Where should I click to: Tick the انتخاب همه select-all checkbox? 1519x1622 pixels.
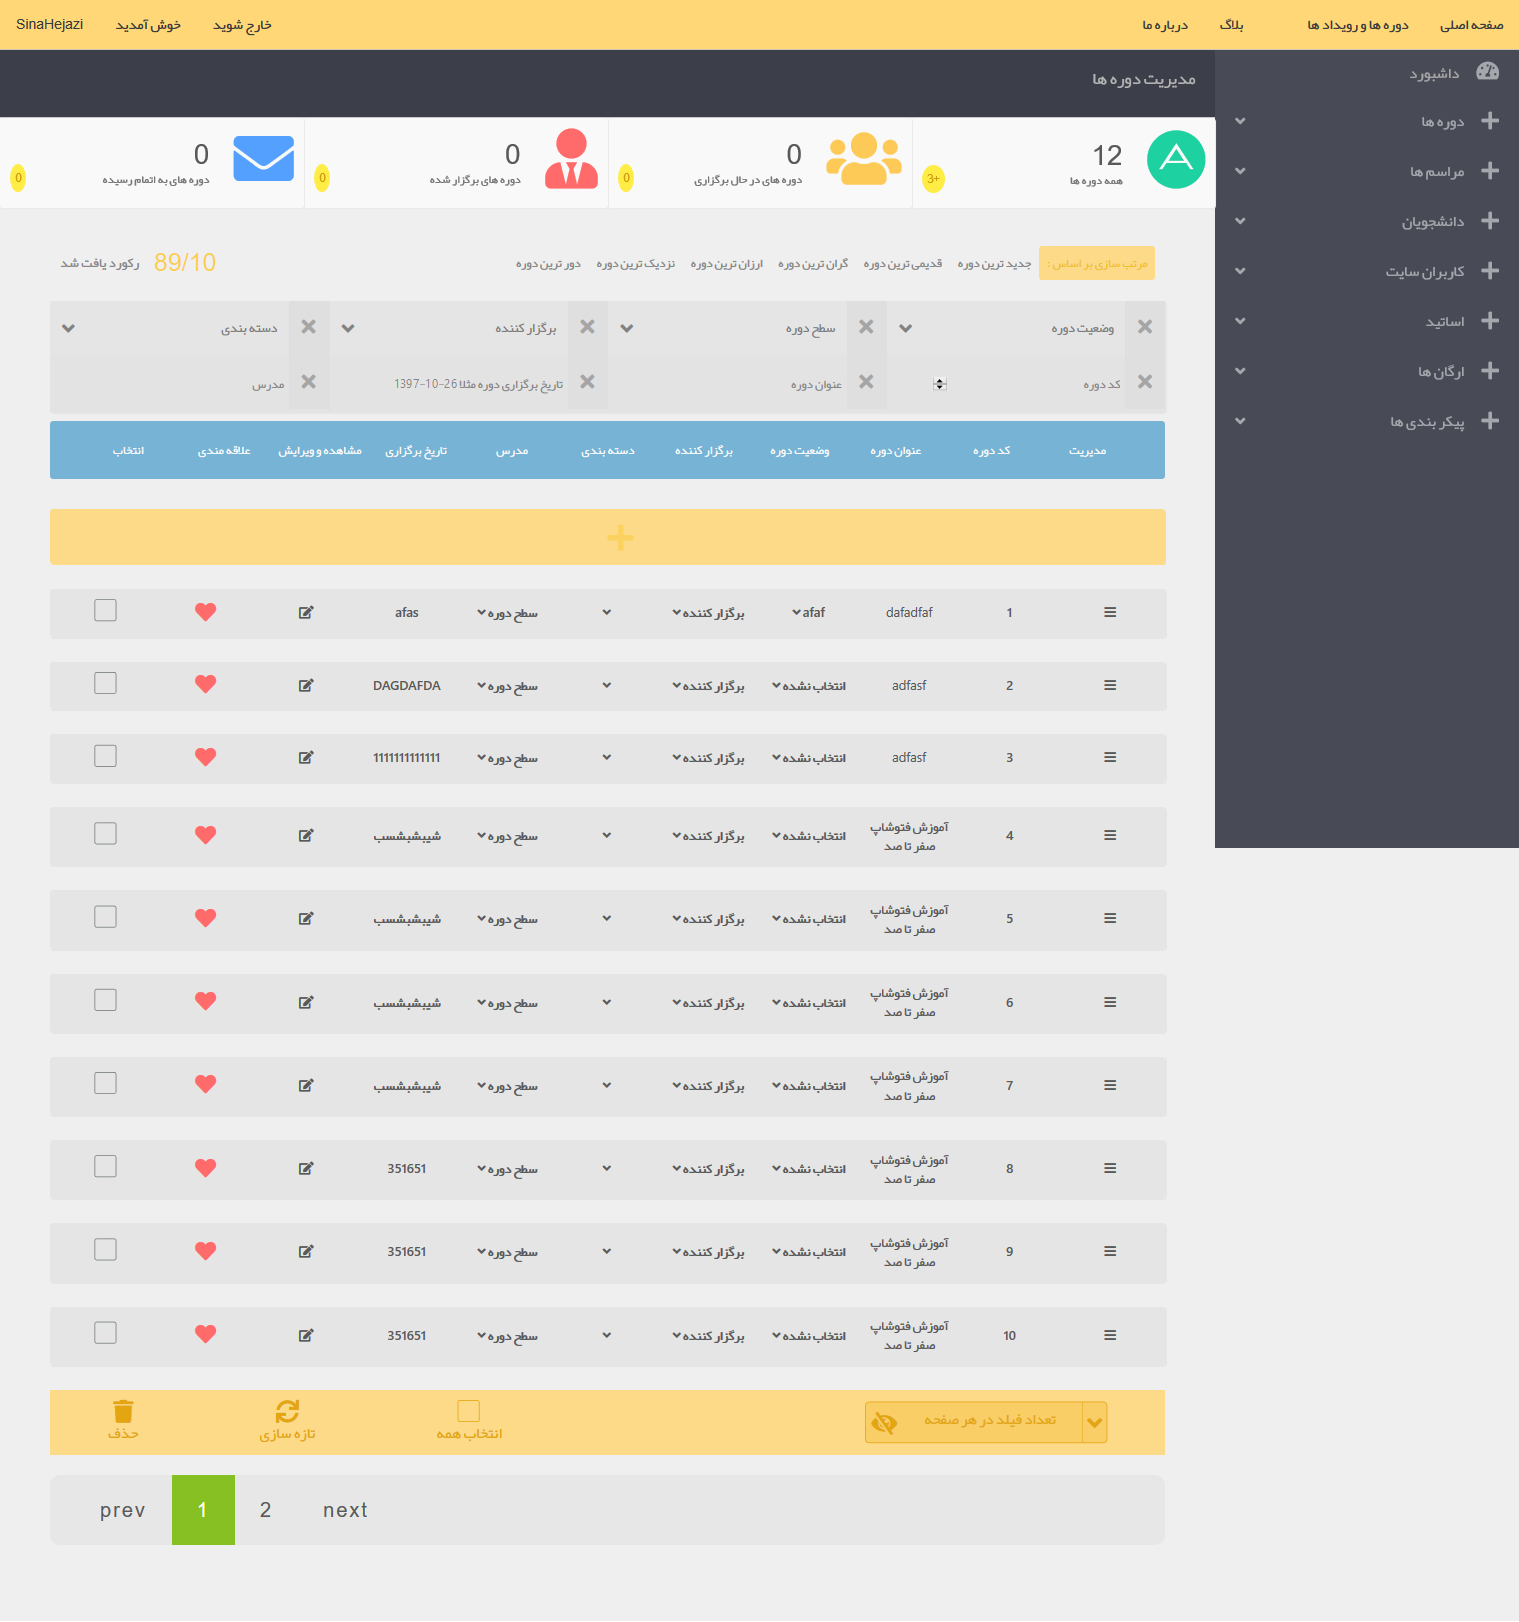[x=468, y=1410]
